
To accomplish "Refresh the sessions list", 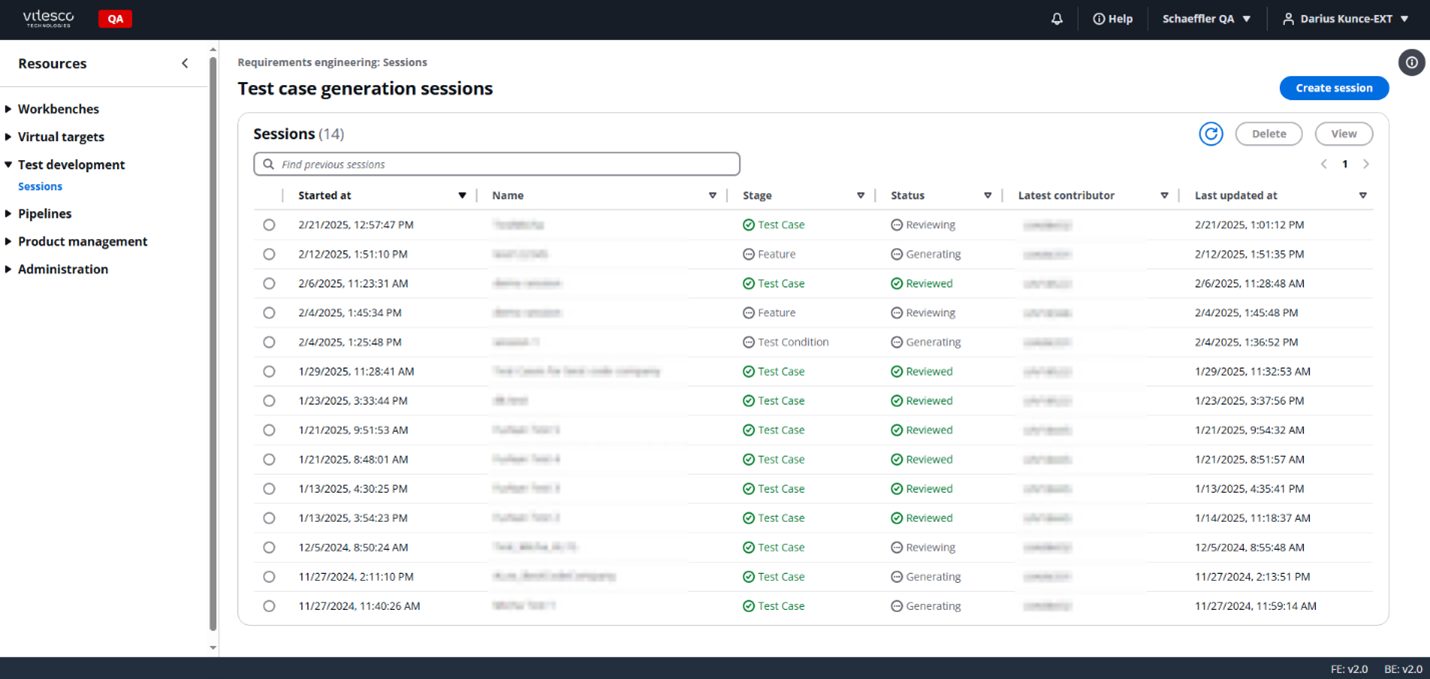I will (1211, 133).
